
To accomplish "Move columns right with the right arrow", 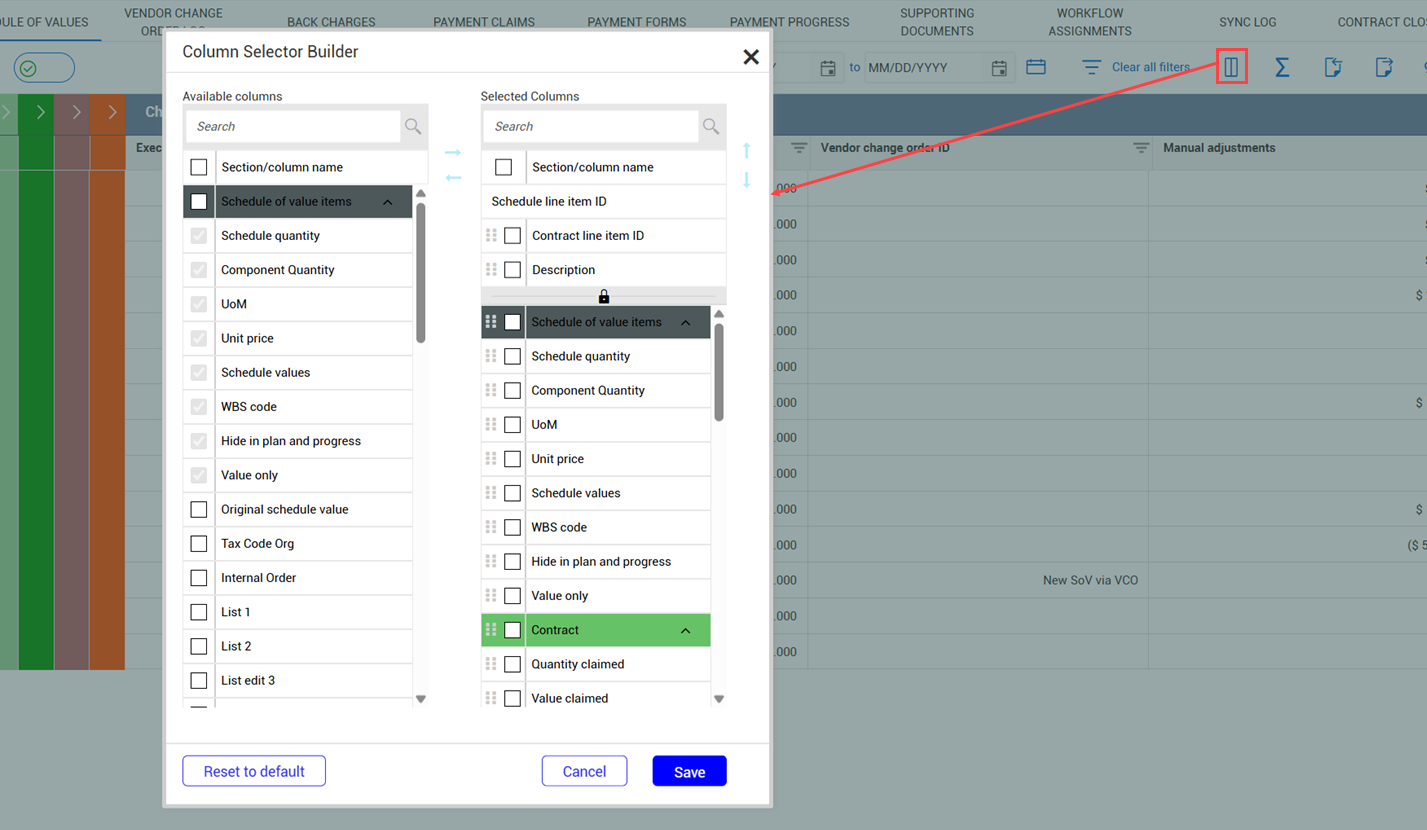I will (453, 152).
